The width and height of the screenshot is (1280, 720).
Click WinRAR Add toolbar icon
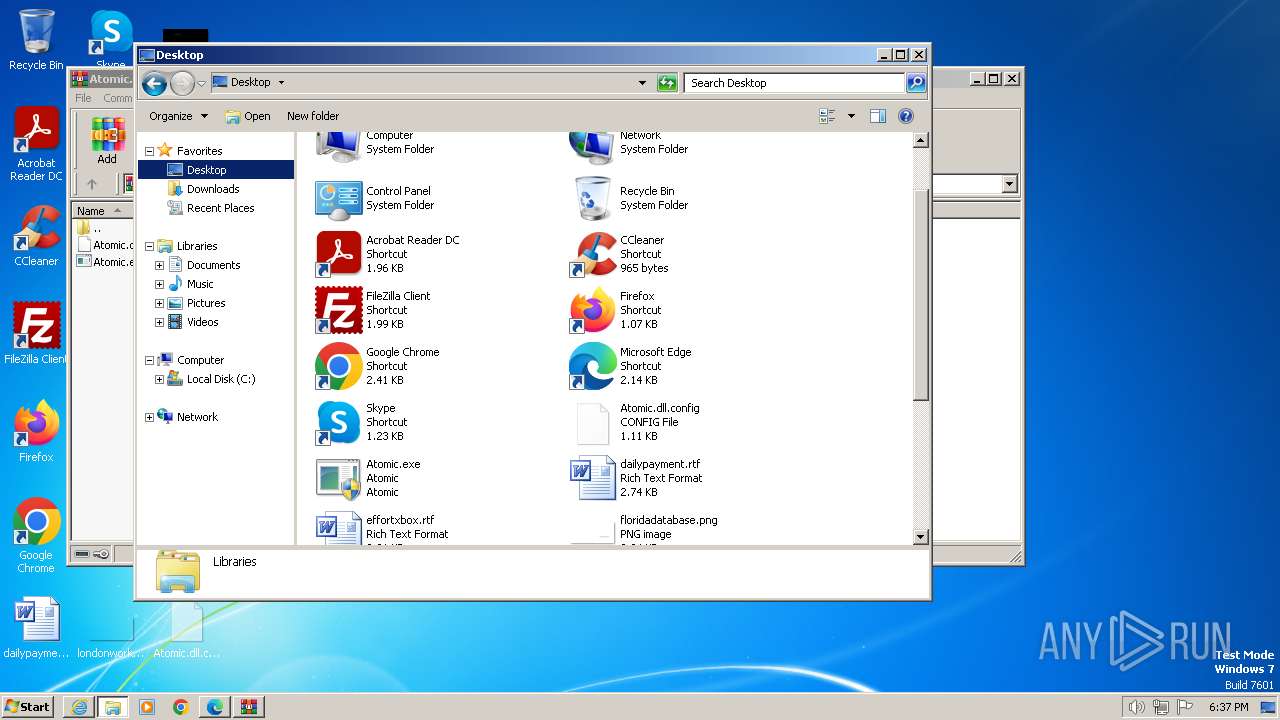pyautogui.click(x=107, y=141)
